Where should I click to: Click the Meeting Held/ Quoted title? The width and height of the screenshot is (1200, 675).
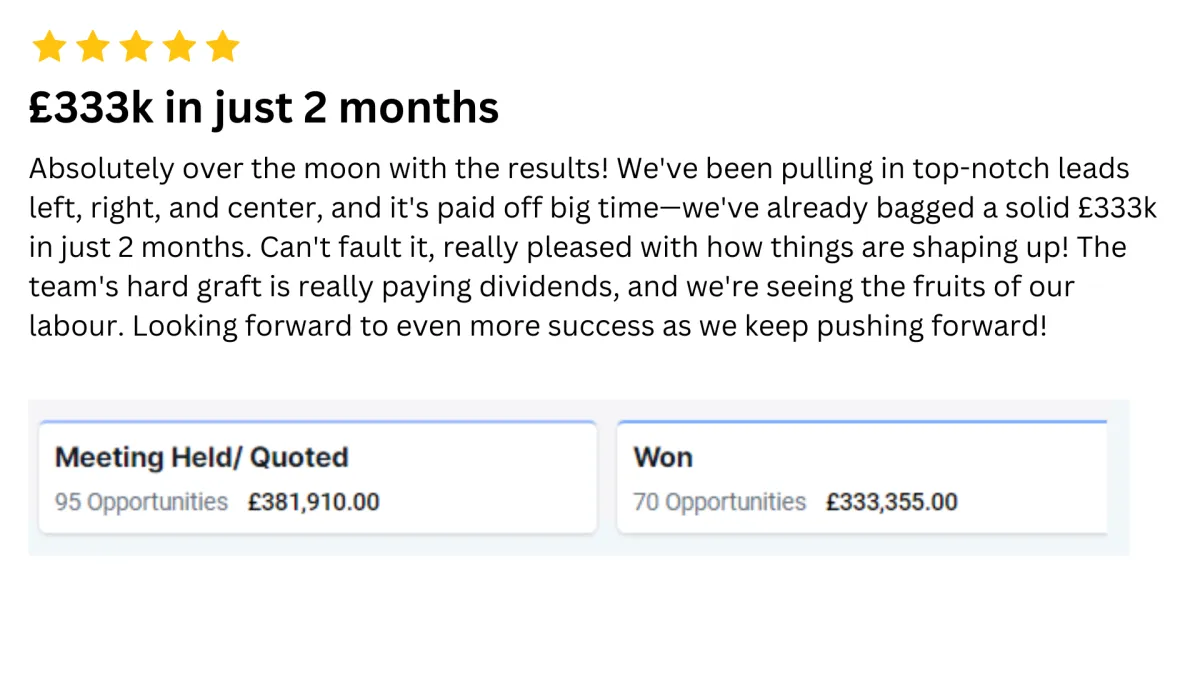point(201,458)
